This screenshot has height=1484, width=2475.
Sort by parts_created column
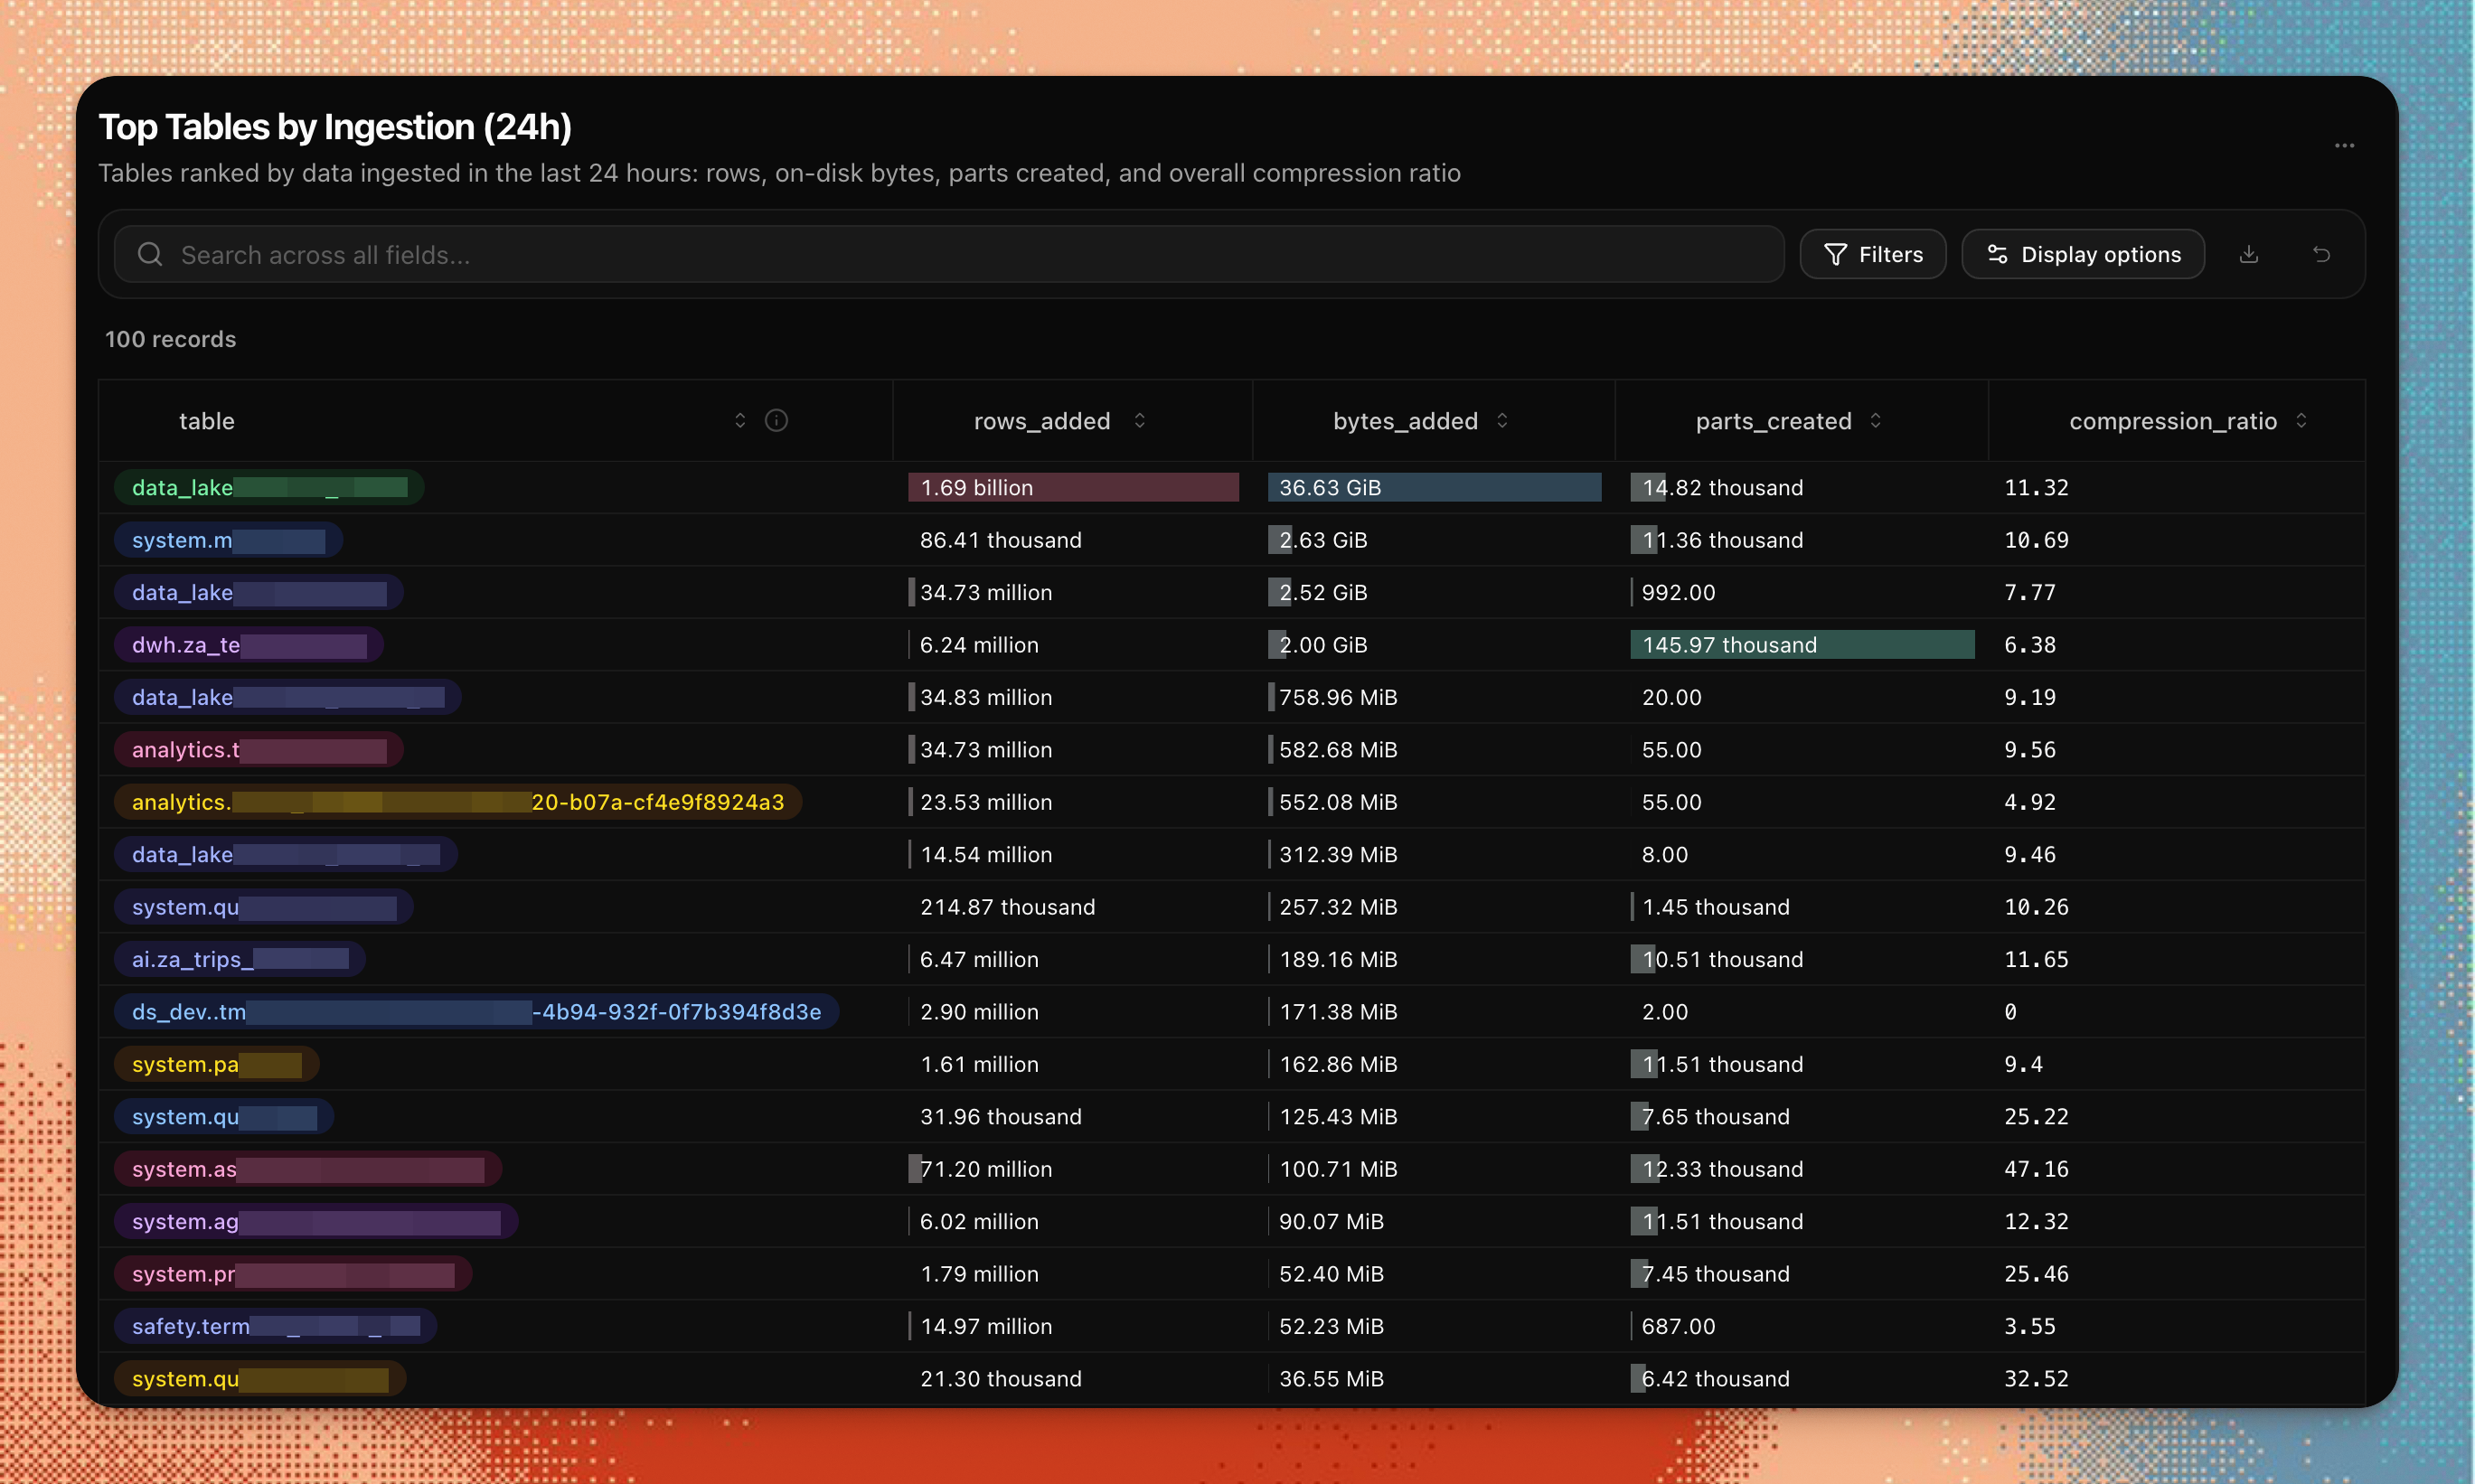point(1875,421)
